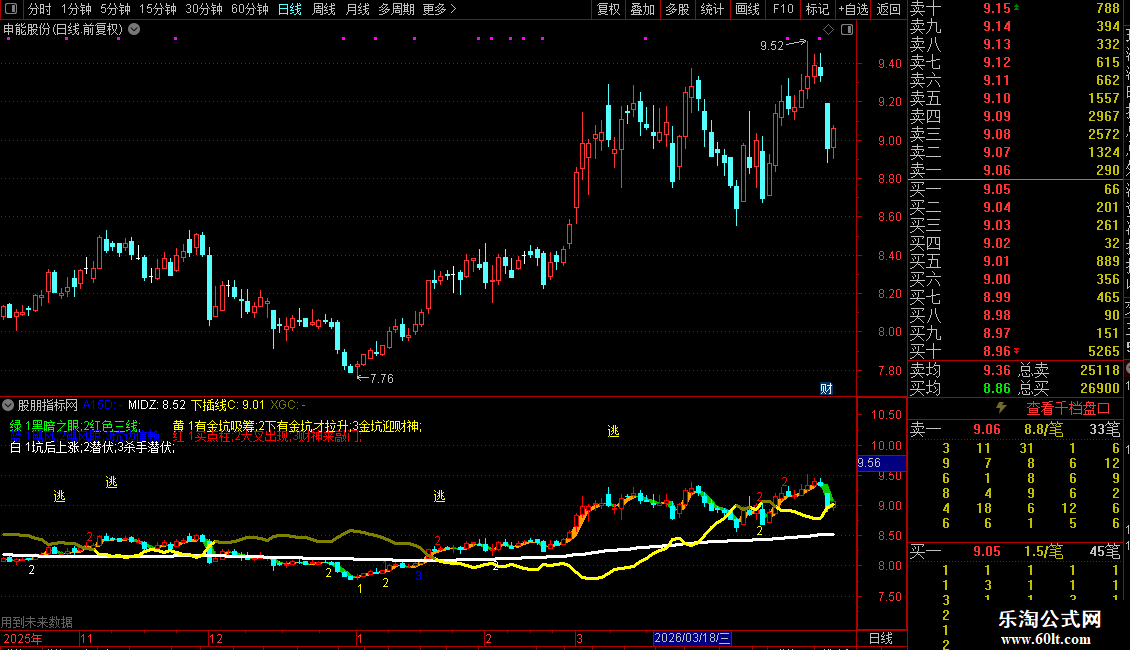Click the 复权 adjustment button
The height and width of the screenshot is (650, 1130).
point(608,9)
